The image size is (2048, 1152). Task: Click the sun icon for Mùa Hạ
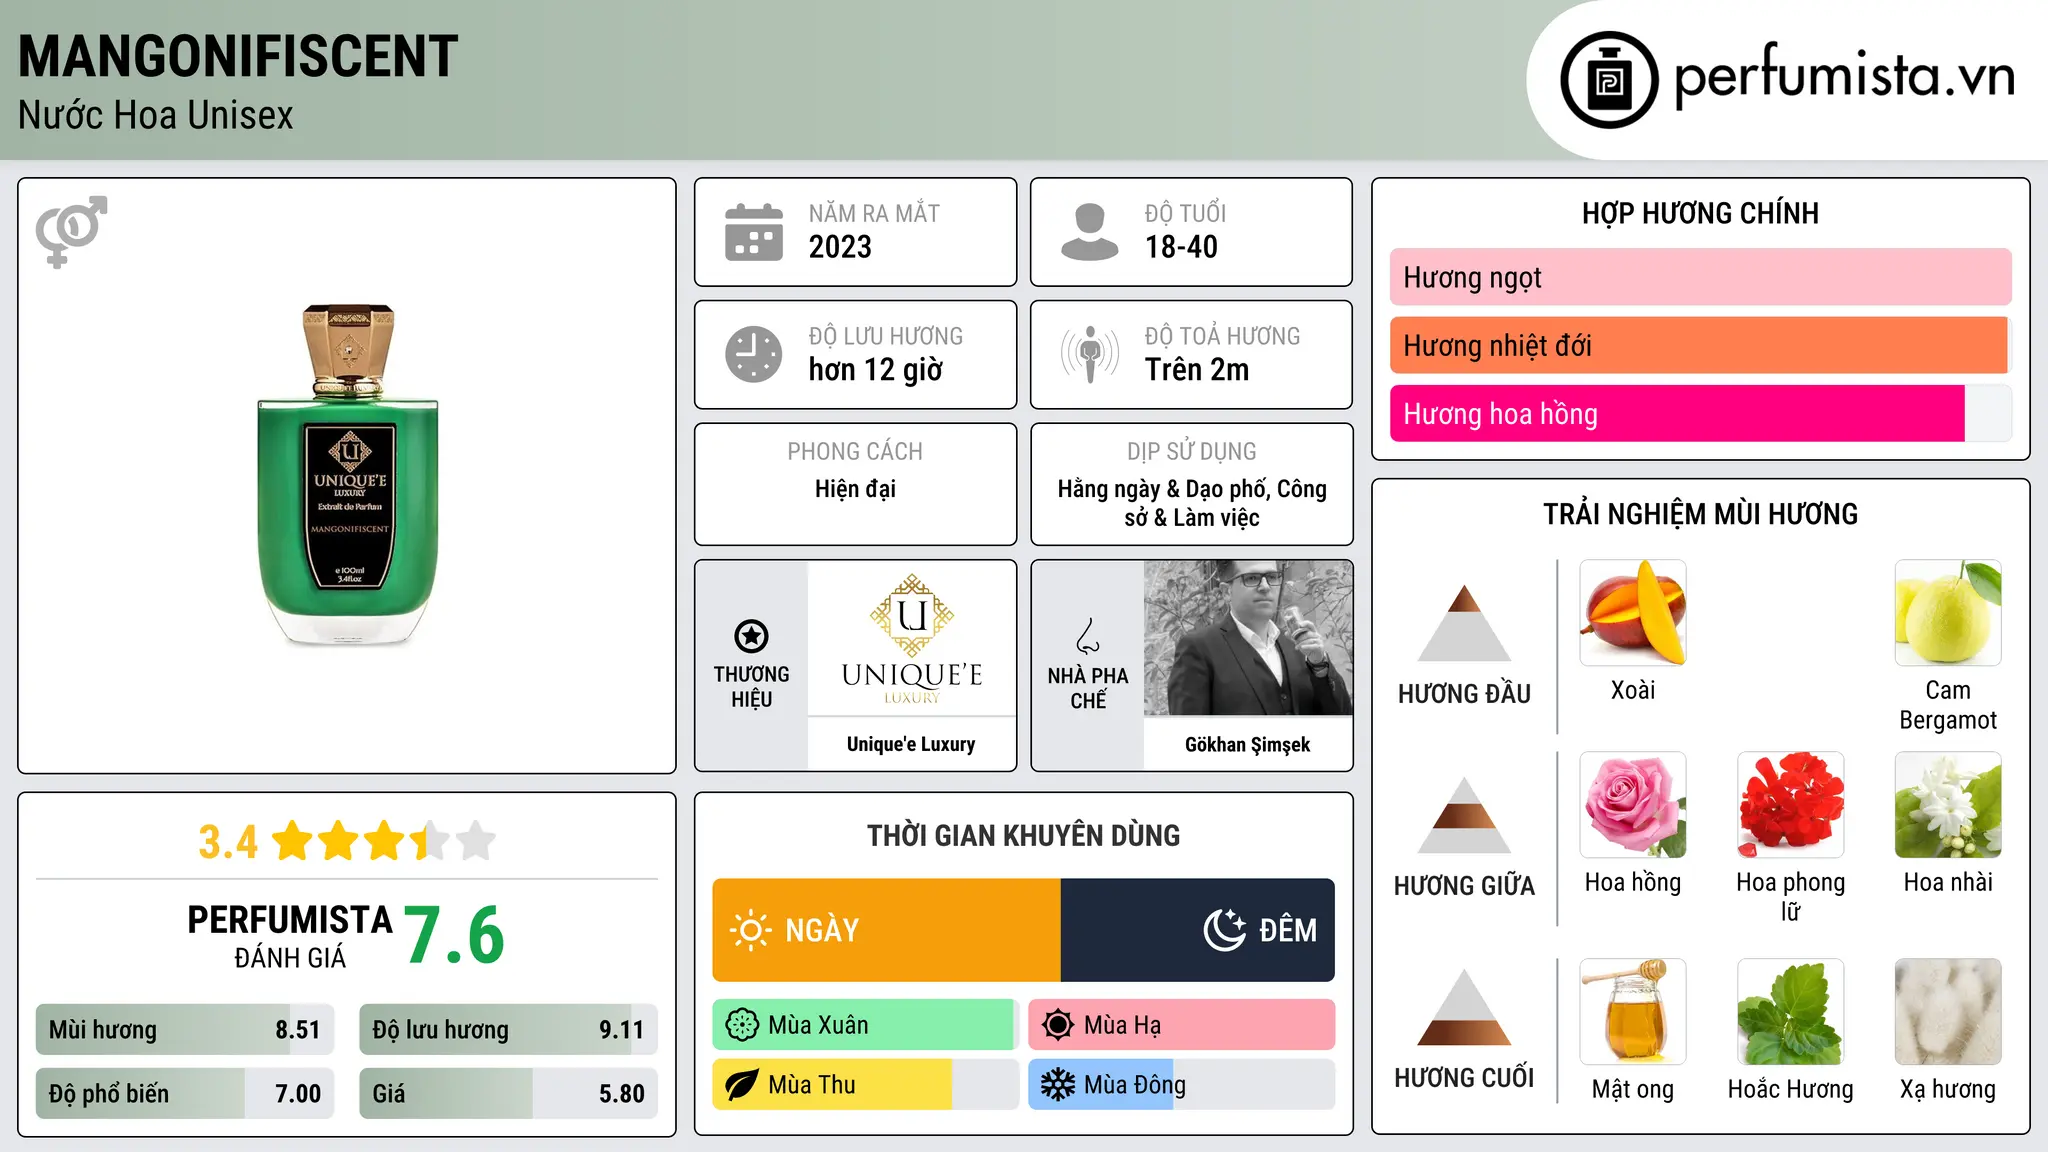tap(1058, 1025)
